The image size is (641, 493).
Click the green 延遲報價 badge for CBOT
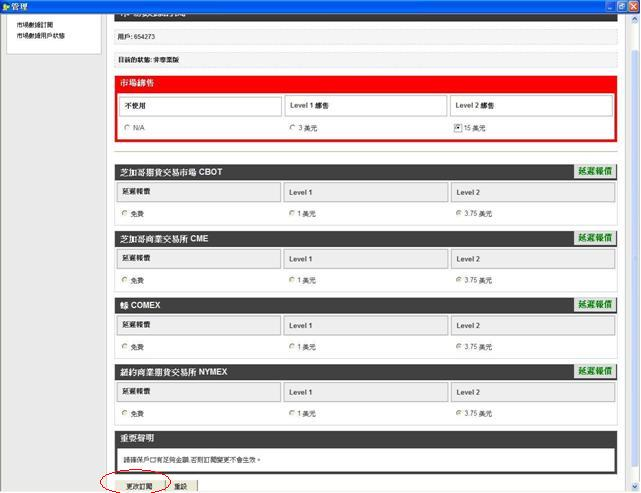pyautogui.click(x=595, y=171)
